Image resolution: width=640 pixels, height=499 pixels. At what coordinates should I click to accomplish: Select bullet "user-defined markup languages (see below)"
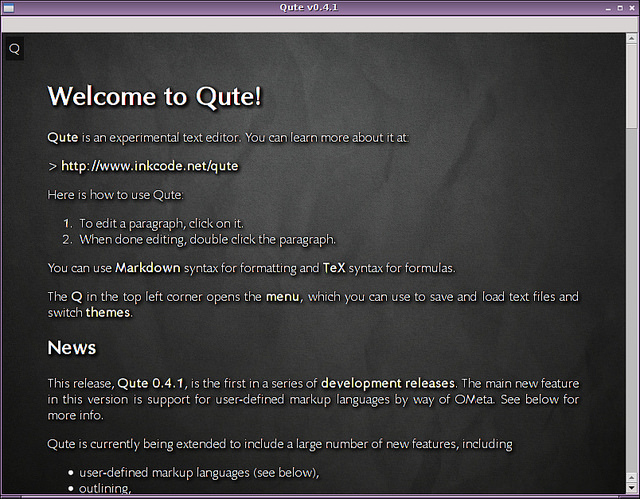point(199,472)
